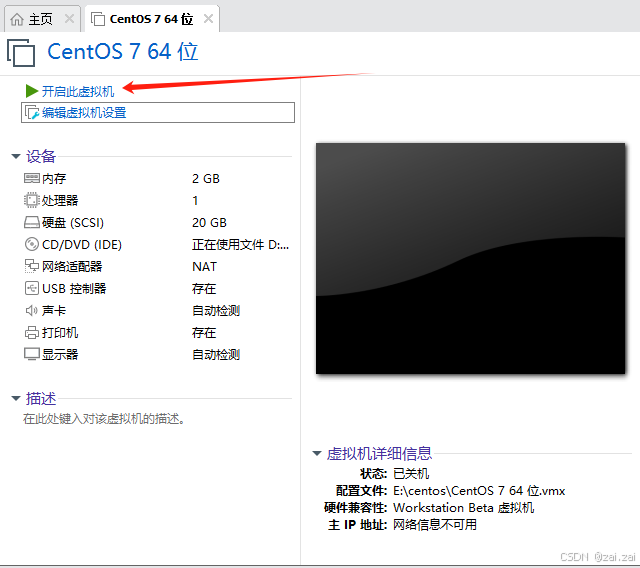
Task: Open the USB 控制器 device entry
Action: coord(74,288)
